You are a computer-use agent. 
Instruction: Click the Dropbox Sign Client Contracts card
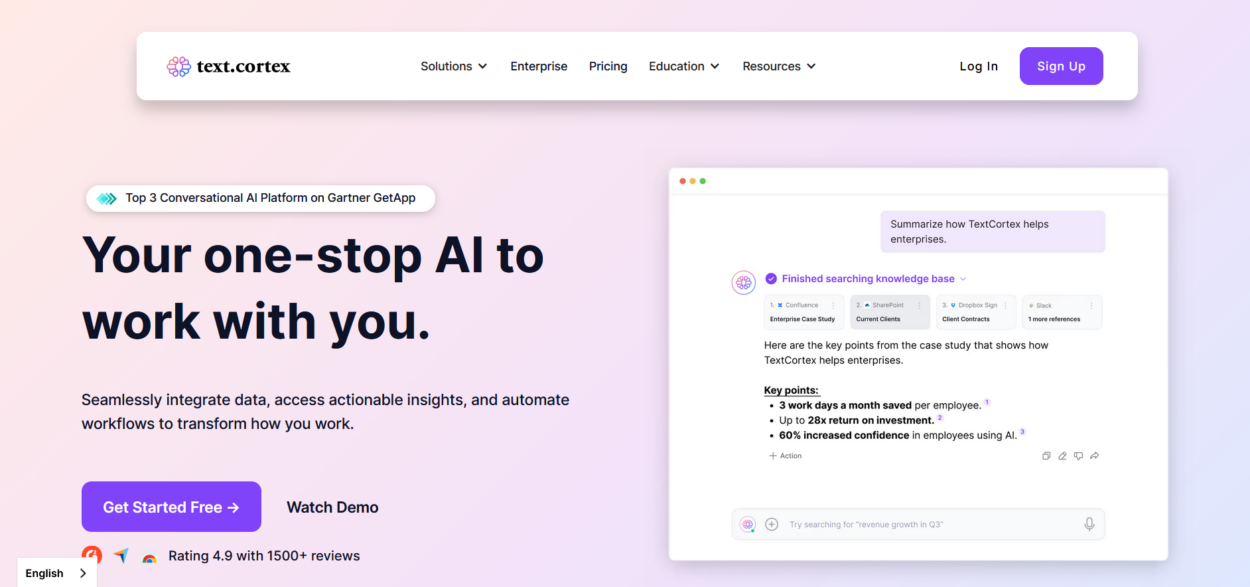point(976,311)
